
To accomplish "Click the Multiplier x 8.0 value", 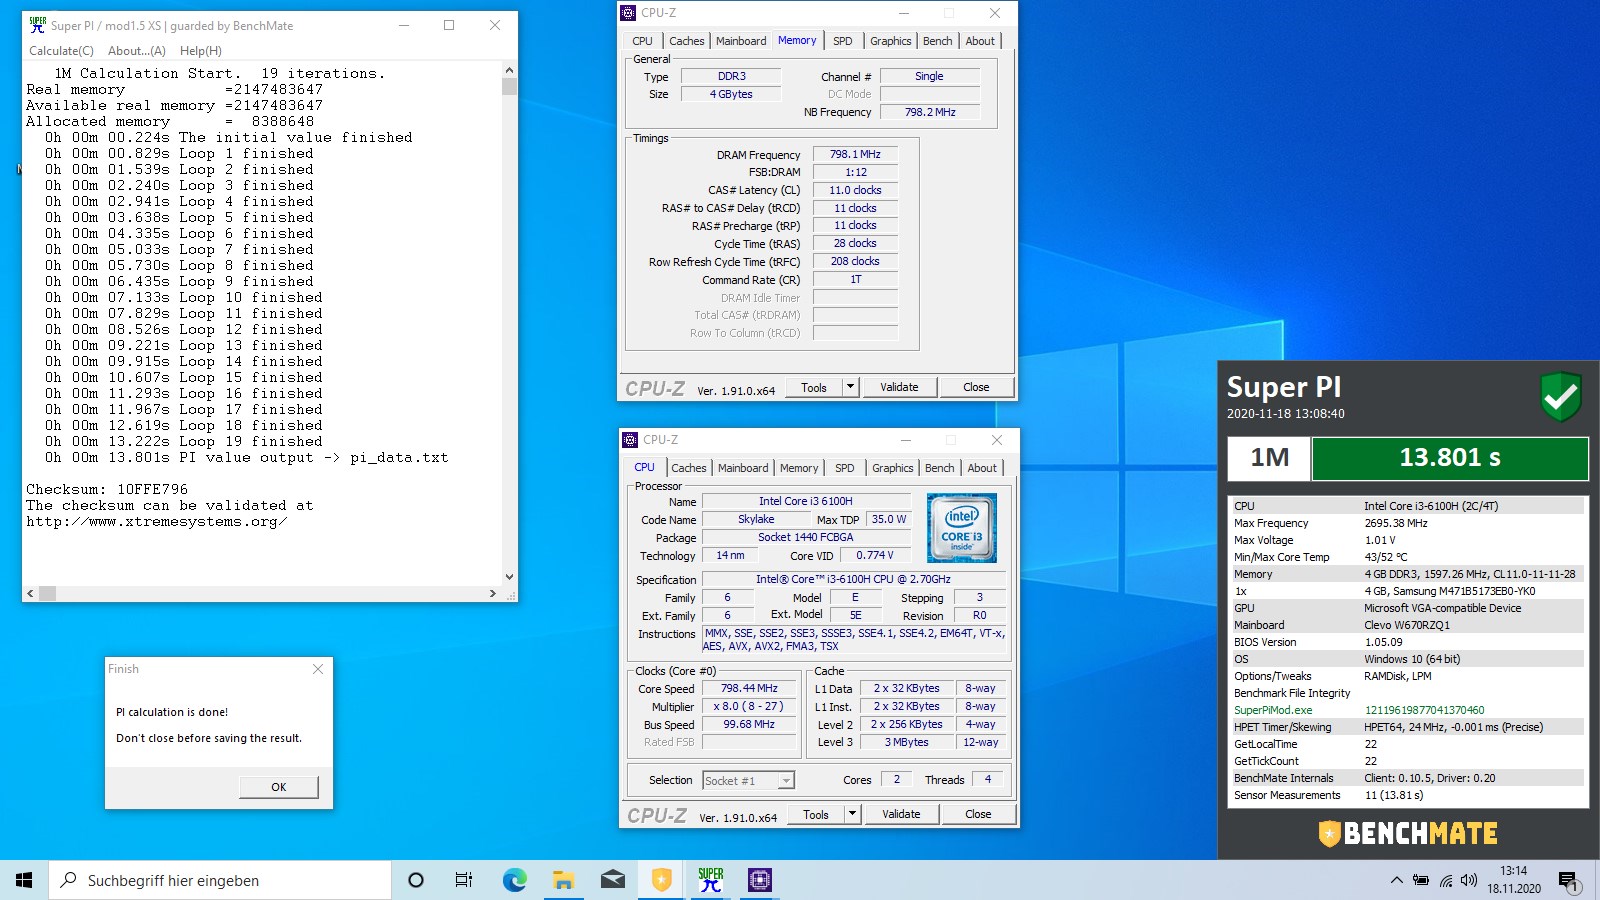I will (749, 706).
